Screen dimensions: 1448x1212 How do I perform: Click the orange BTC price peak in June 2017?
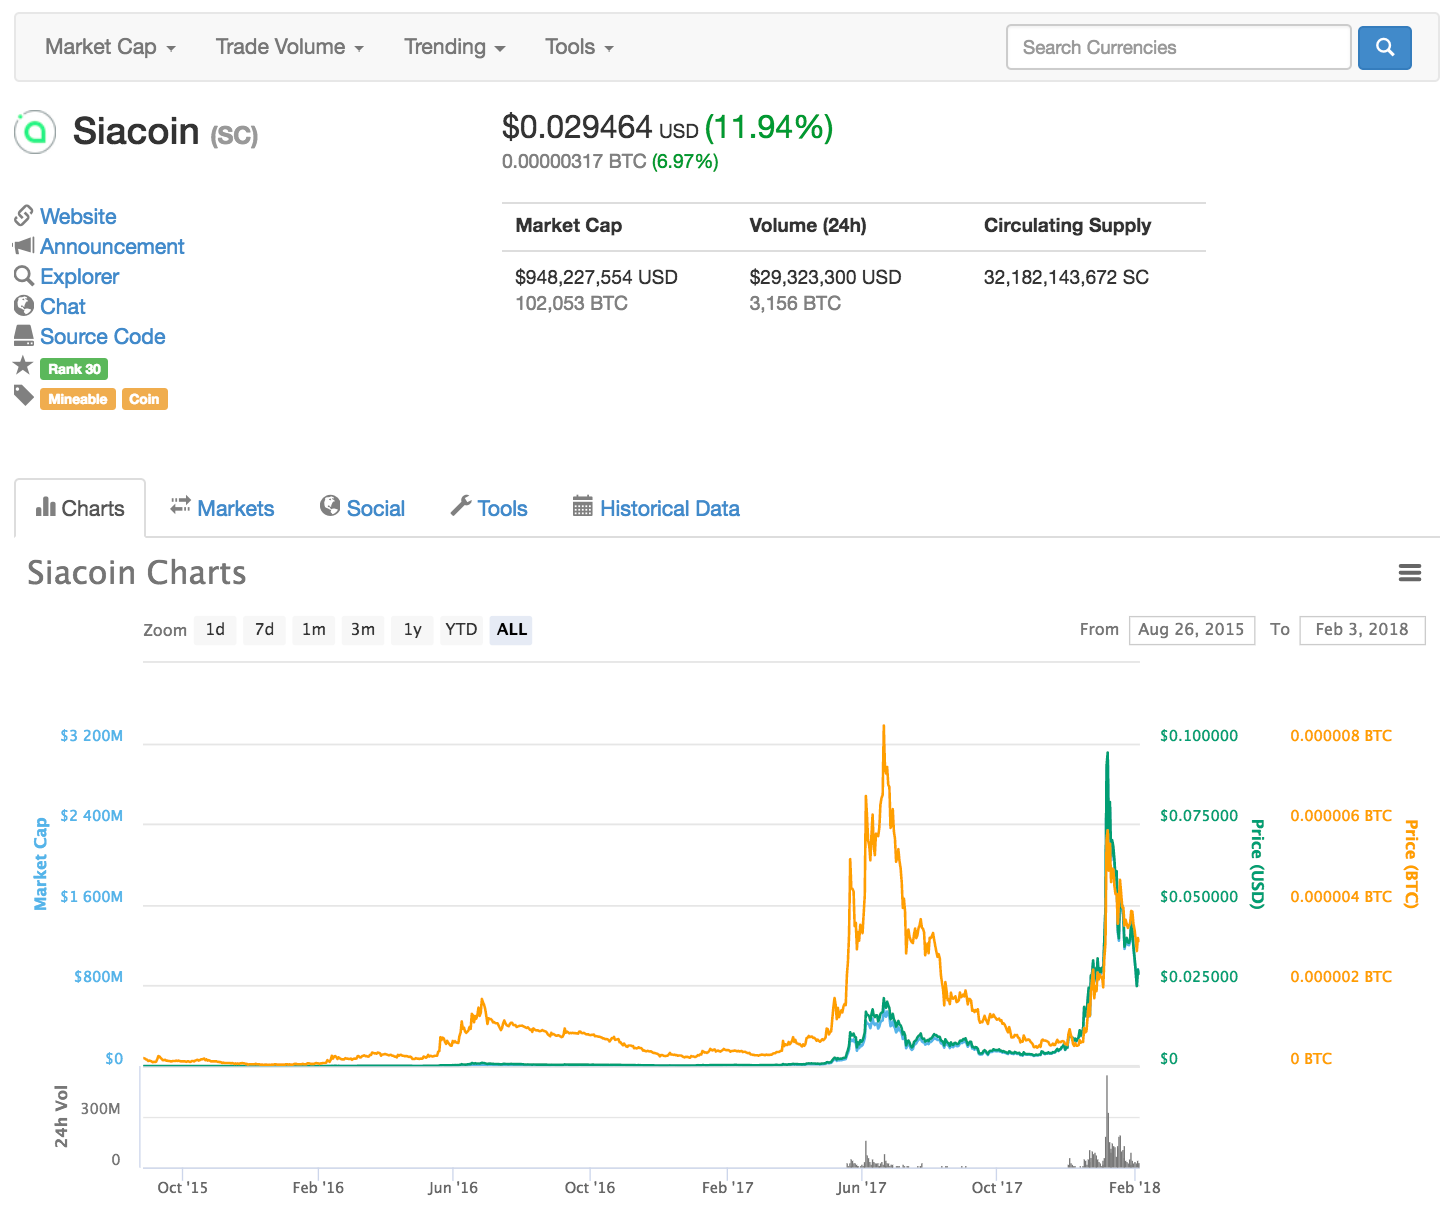pyautogui.click(x=884, y=727)
